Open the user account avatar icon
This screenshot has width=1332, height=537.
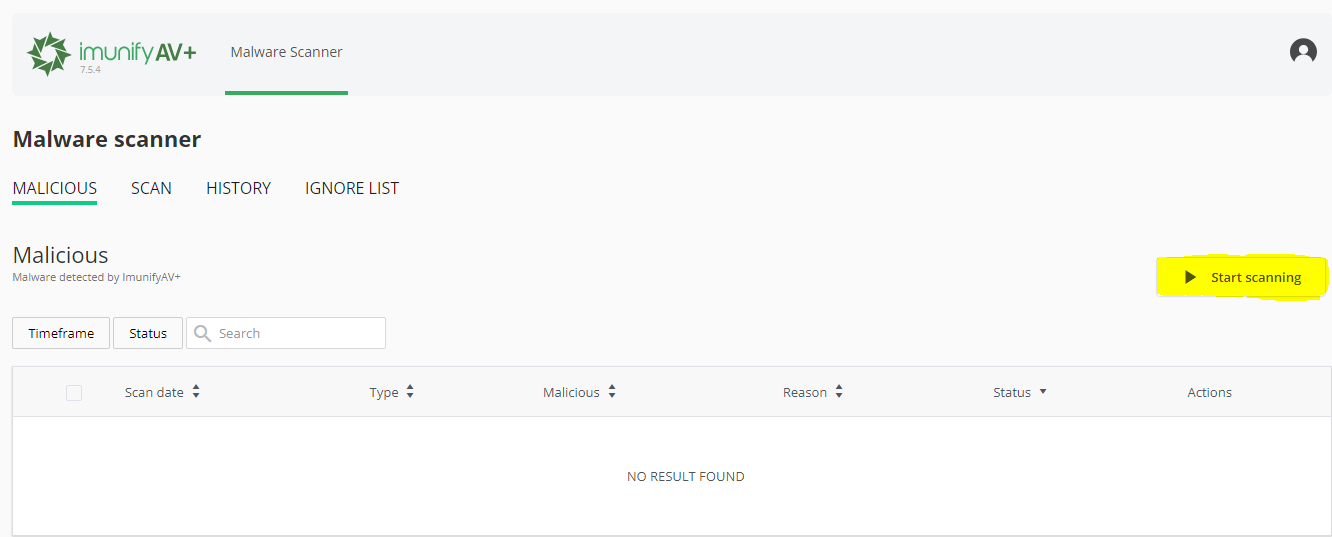(1303, 51)
